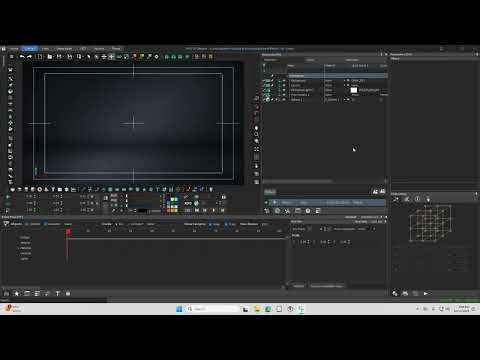Open the hamburger menu beside Undo

click(12, 57)
